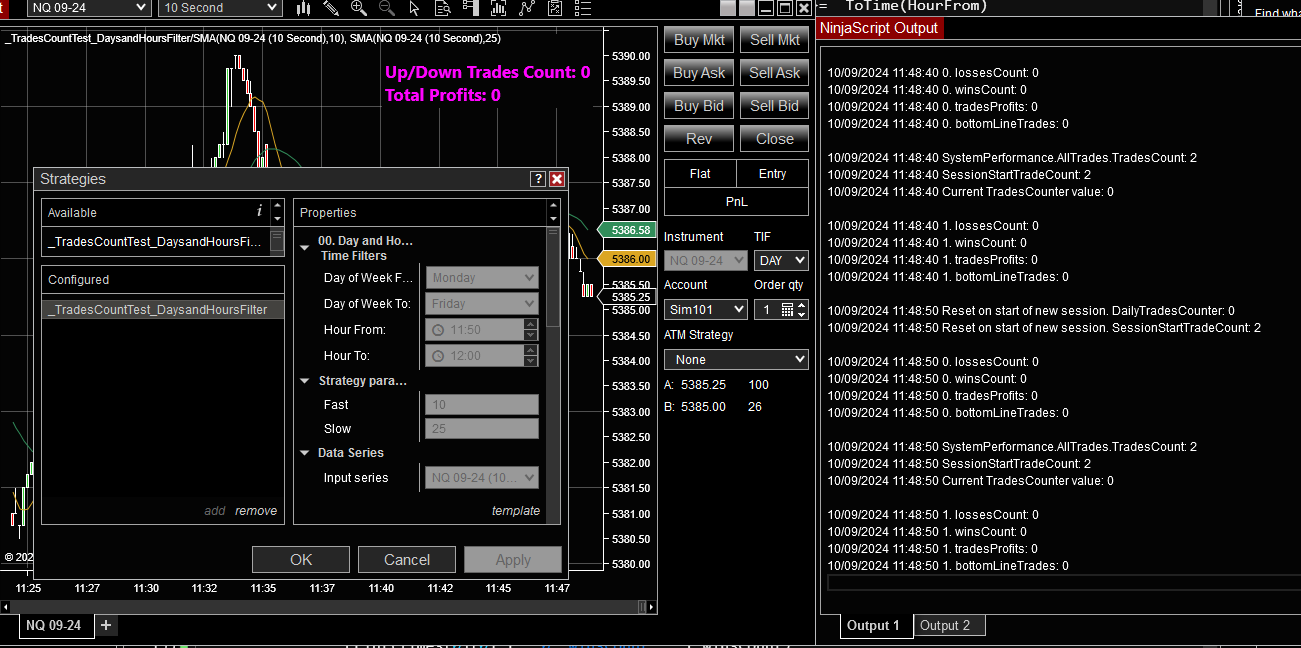Open the drawing tools pencil icon

331,9
